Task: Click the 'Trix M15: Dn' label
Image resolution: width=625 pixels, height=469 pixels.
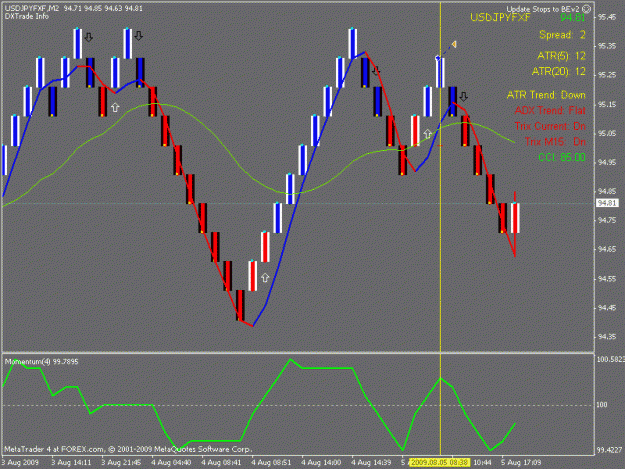Action: pyautogui.click(x=555, y=142)
